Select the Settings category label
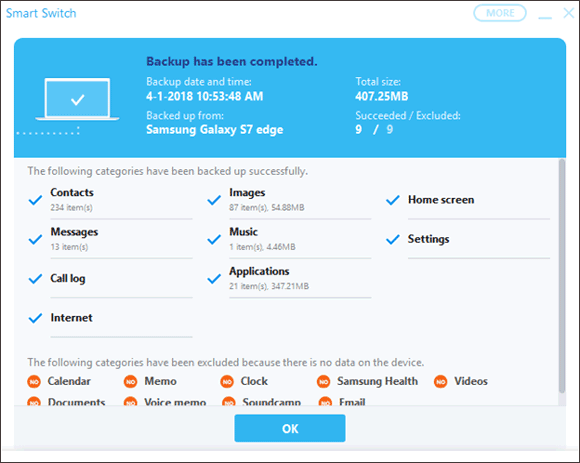 pos(428,239)
